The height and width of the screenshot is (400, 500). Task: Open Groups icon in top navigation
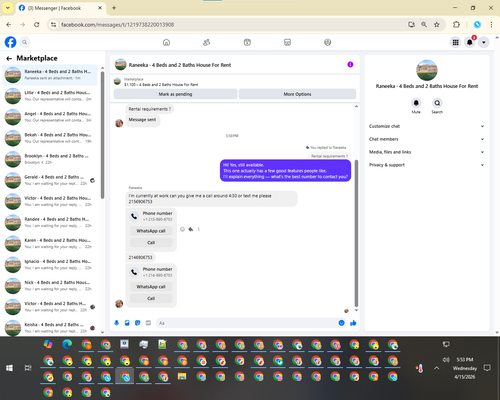pyautogui.click(x=328, y=42)
